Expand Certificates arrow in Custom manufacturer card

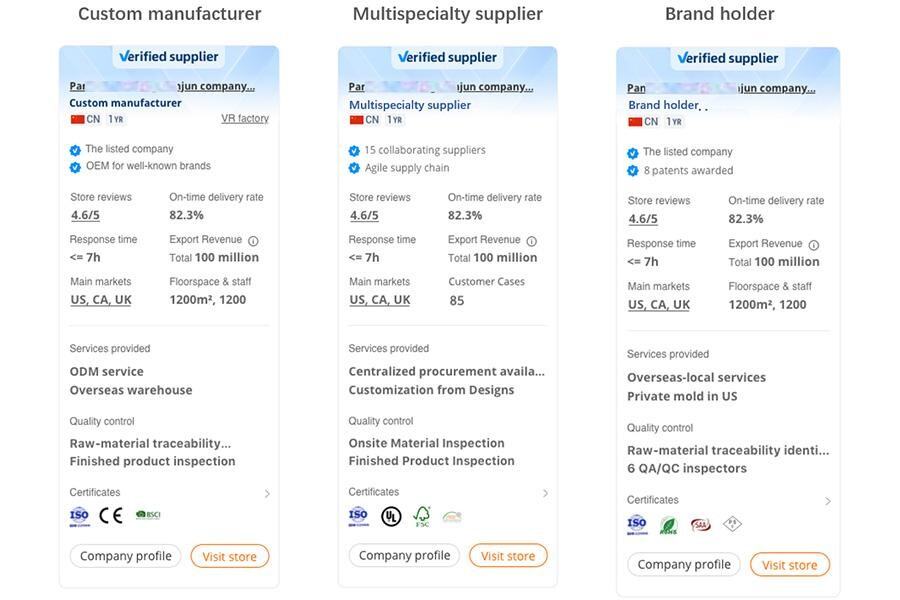[267, 494]
